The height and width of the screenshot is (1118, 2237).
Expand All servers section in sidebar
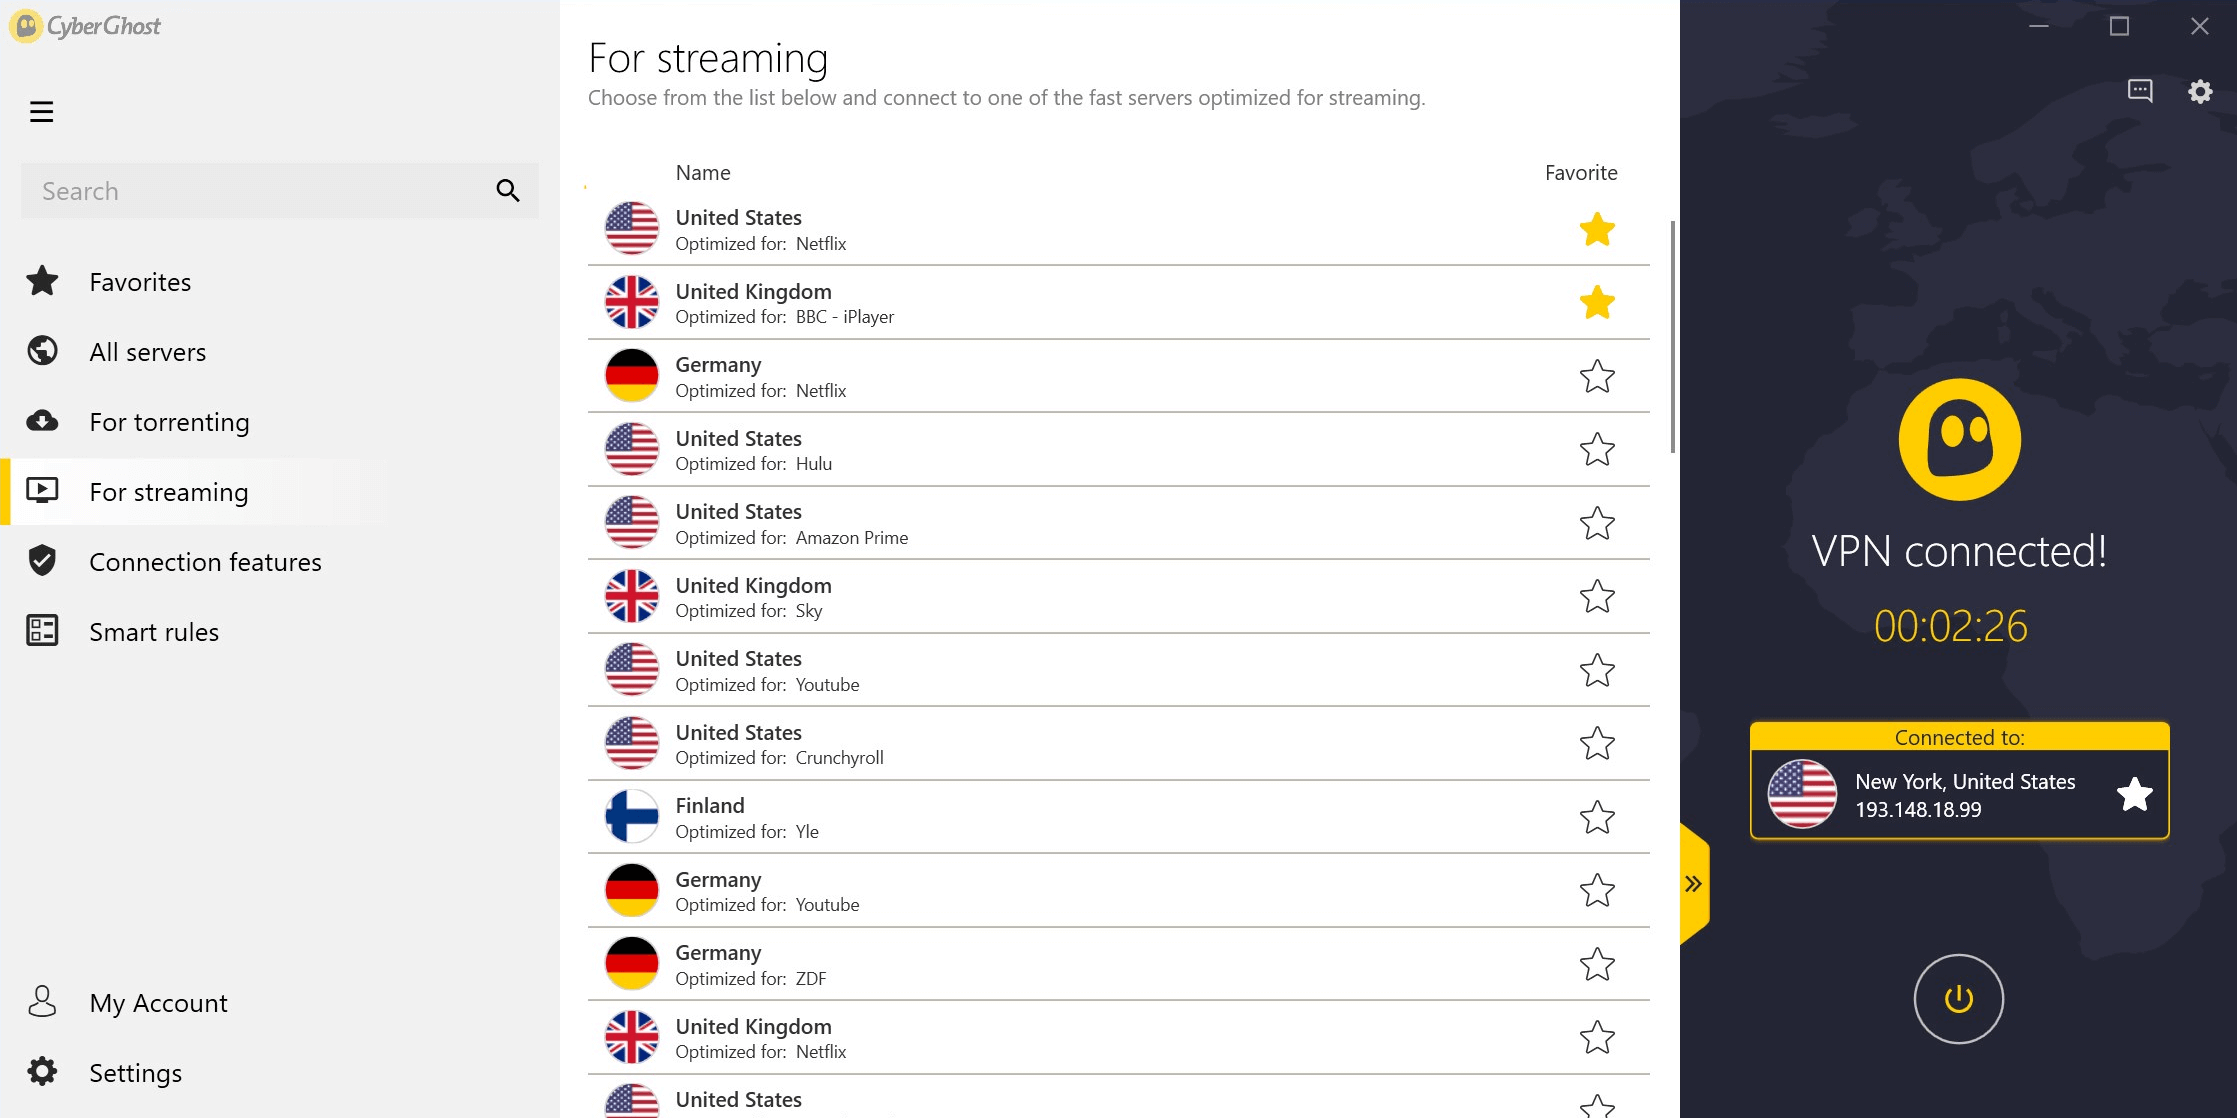(x=147, y=351)
